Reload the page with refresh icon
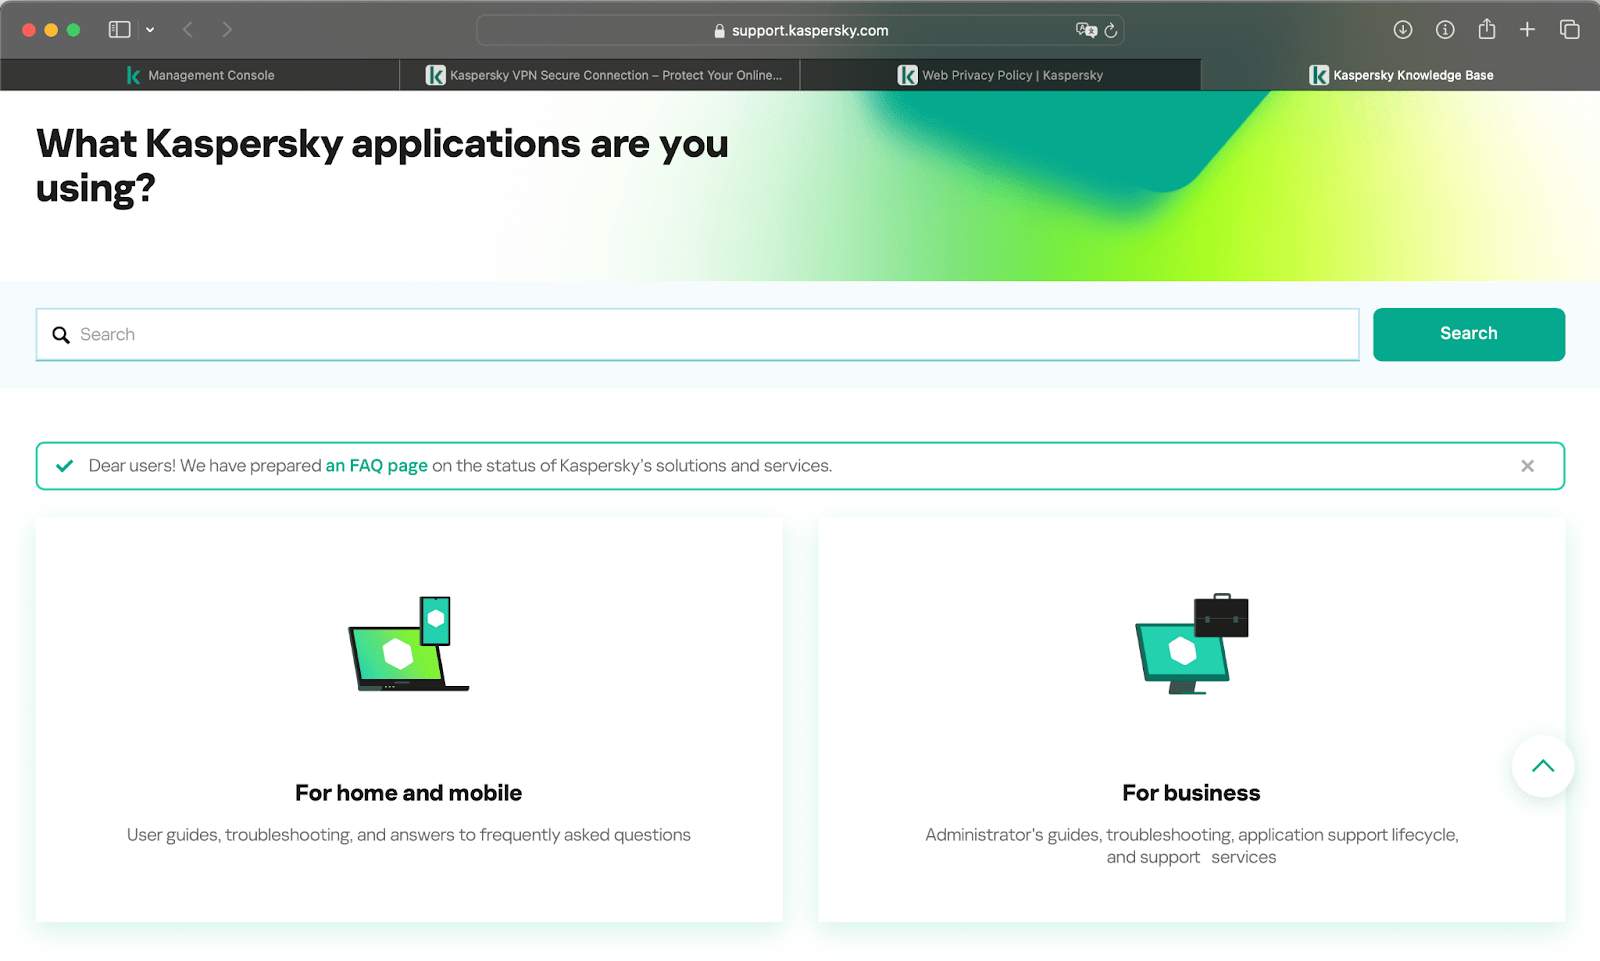The width and height of the screenshot is (1600, 961). (1110, 31)
